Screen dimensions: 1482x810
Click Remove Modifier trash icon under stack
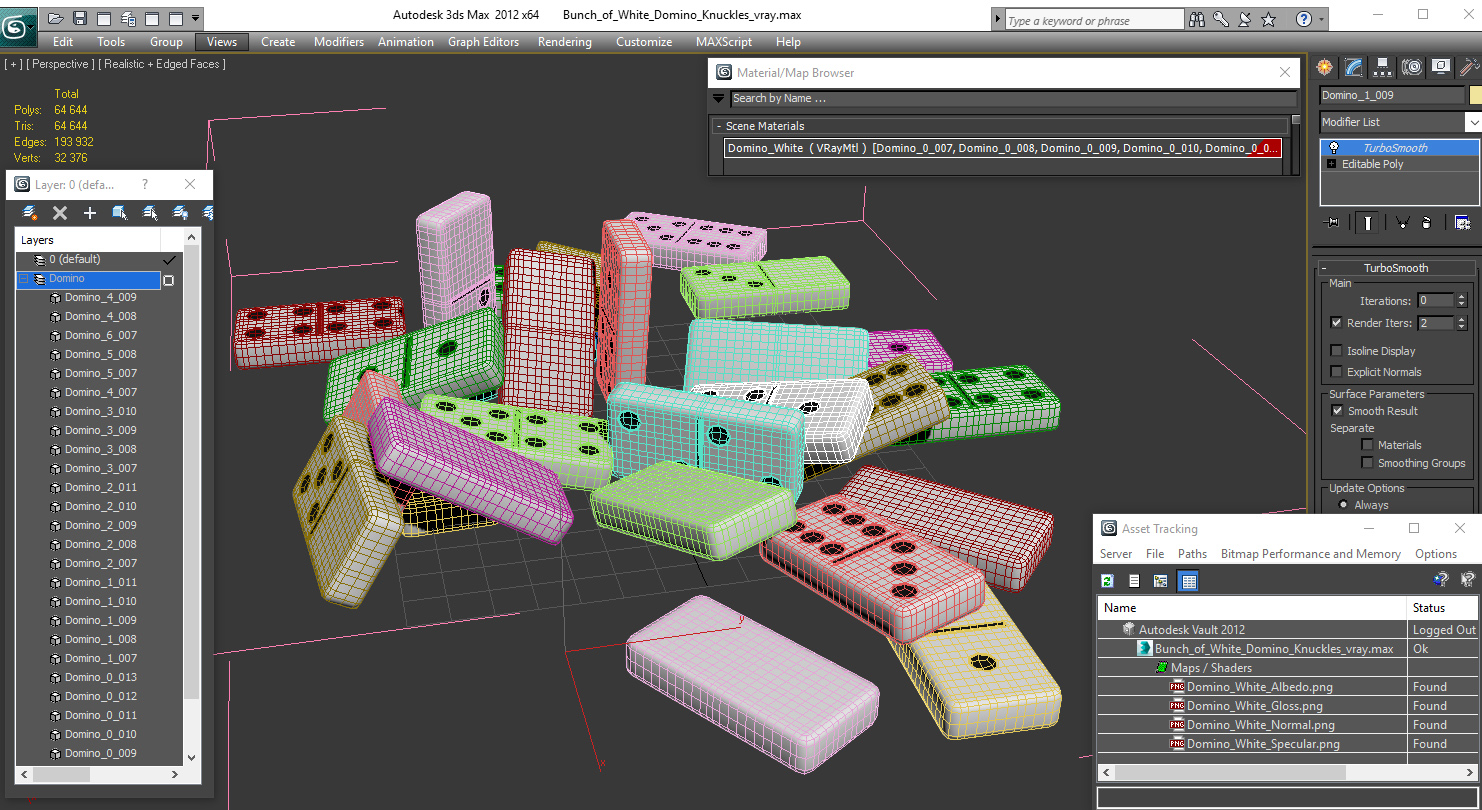point(1427,223)
